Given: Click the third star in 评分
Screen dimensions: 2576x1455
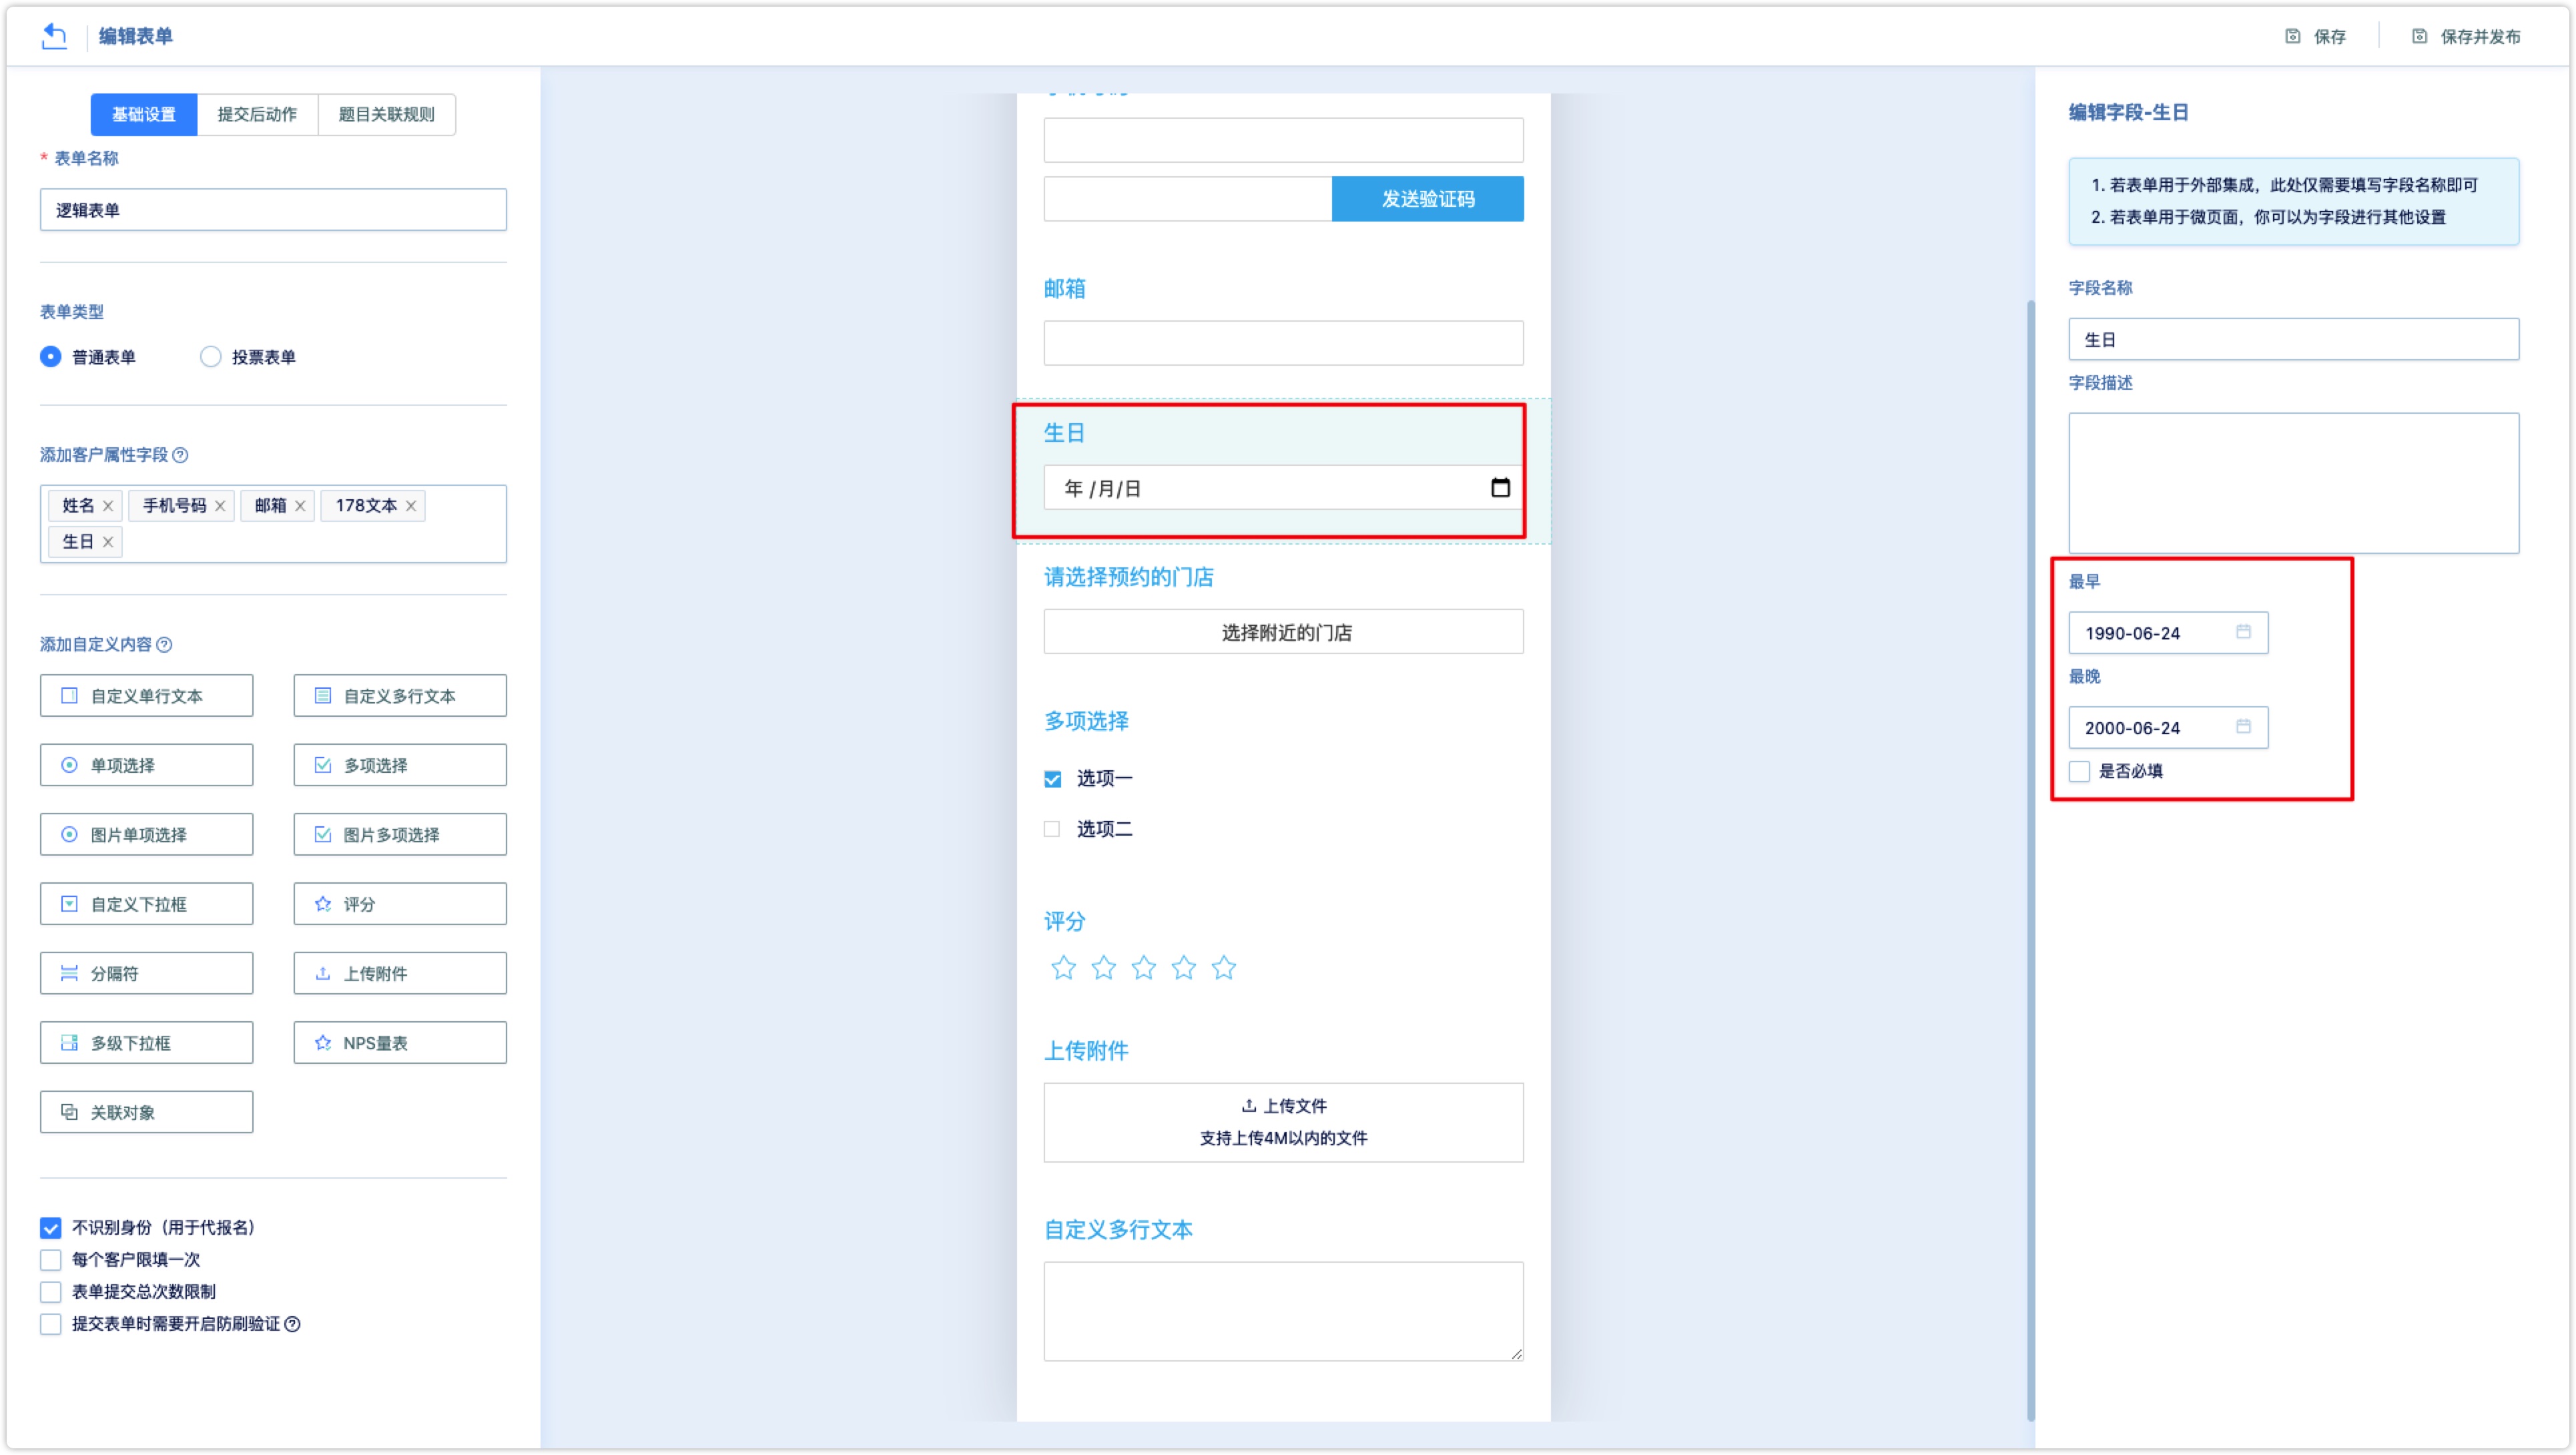Looking at the screenshot, I should pyautogui.click(x=1143, y=968).
